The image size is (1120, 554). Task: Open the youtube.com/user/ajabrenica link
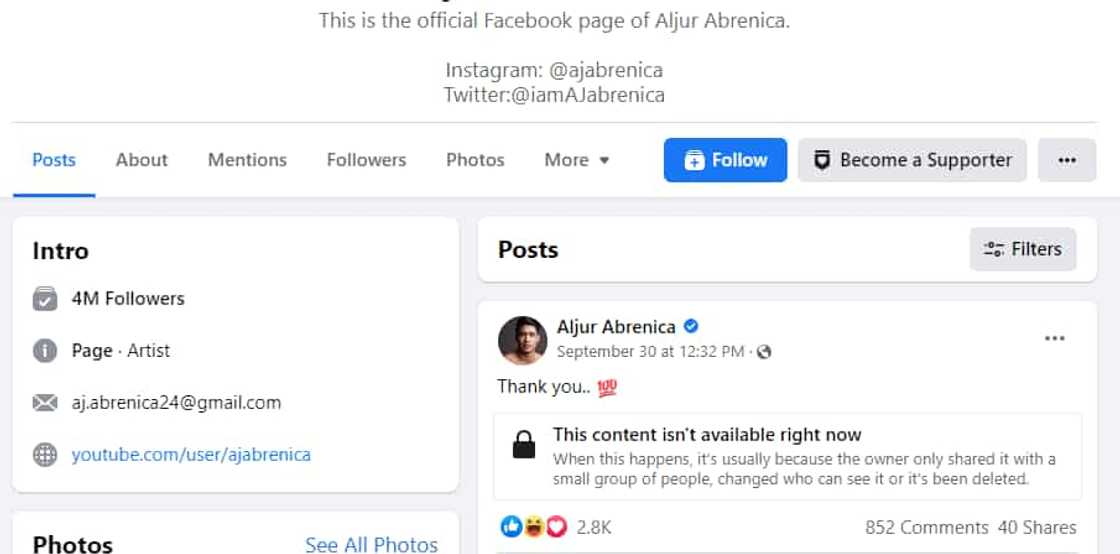[191, 455]
